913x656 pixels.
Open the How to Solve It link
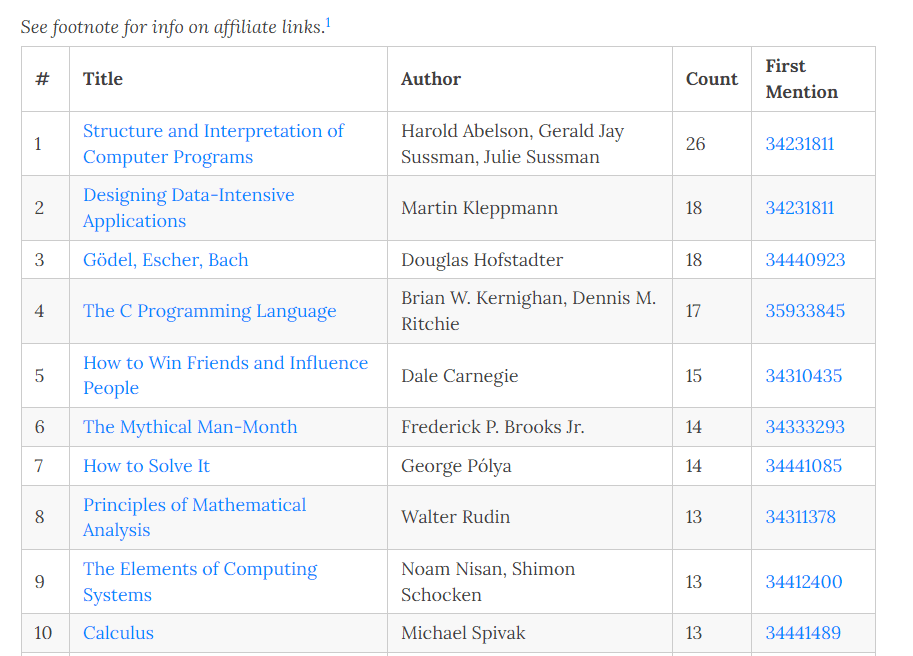click(146, 466)
